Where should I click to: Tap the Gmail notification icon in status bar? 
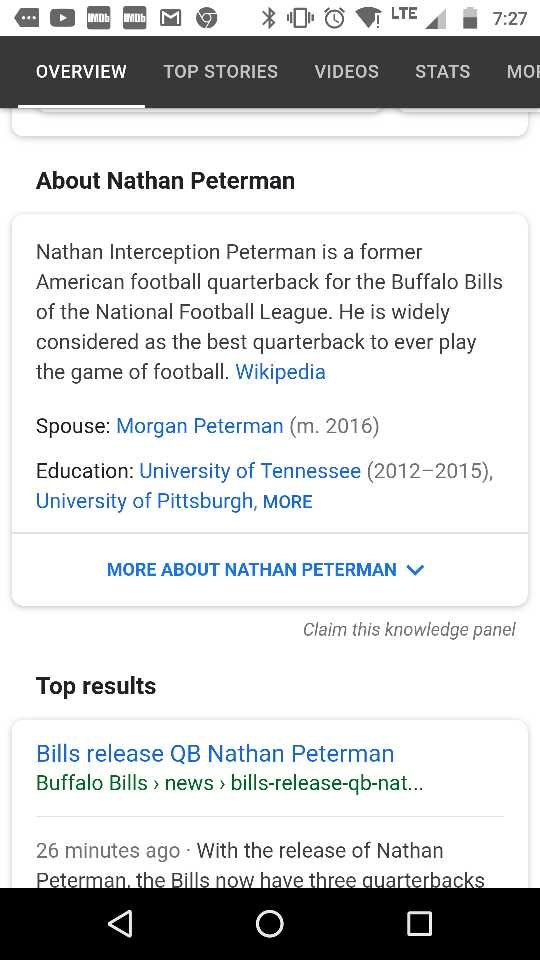170,19
